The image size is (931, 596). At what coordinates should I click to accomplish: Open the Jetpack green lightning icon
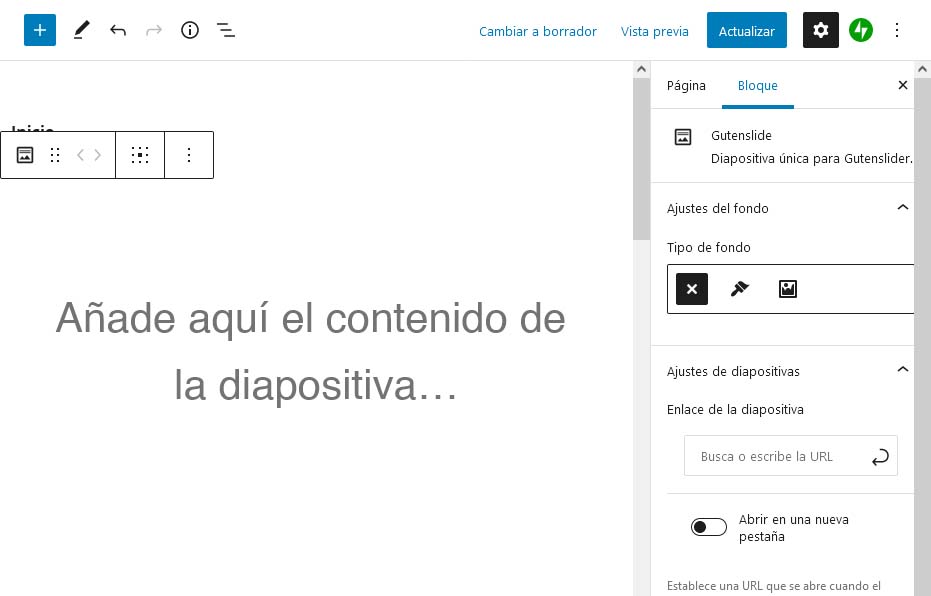click(x=860, y=30)
